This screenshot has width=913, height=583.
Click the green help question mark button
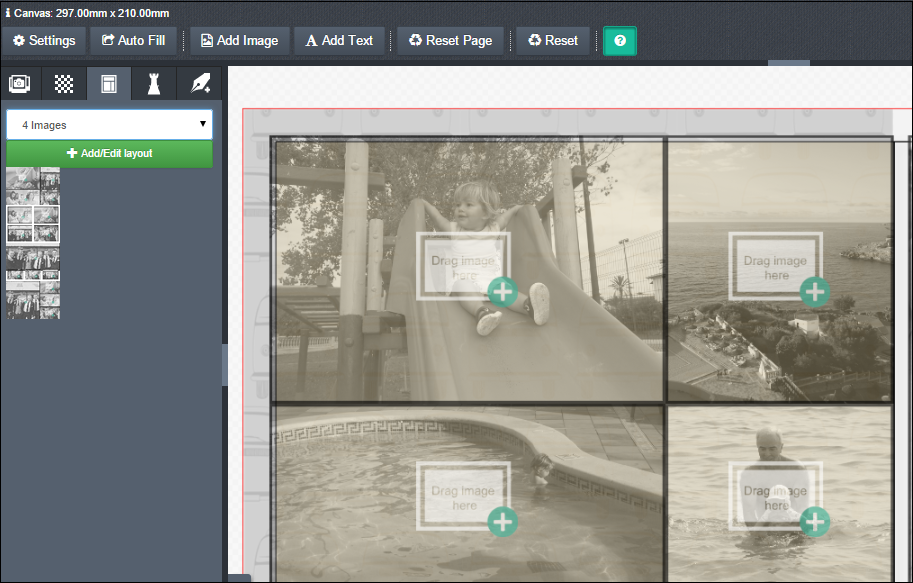pos(620,41)
